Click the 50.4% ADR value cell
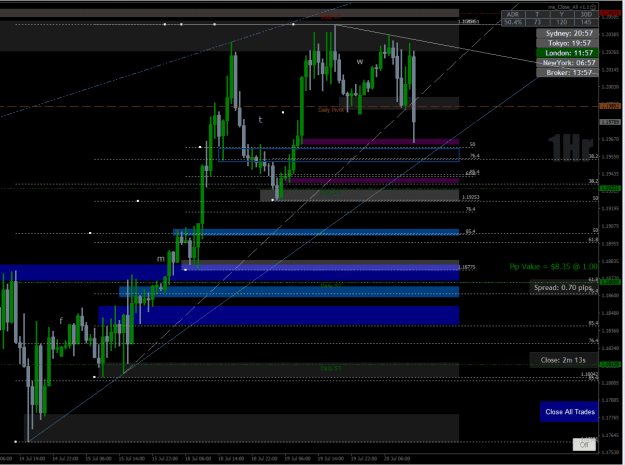Viewport: 625px width, 465px height. point(513,22)
